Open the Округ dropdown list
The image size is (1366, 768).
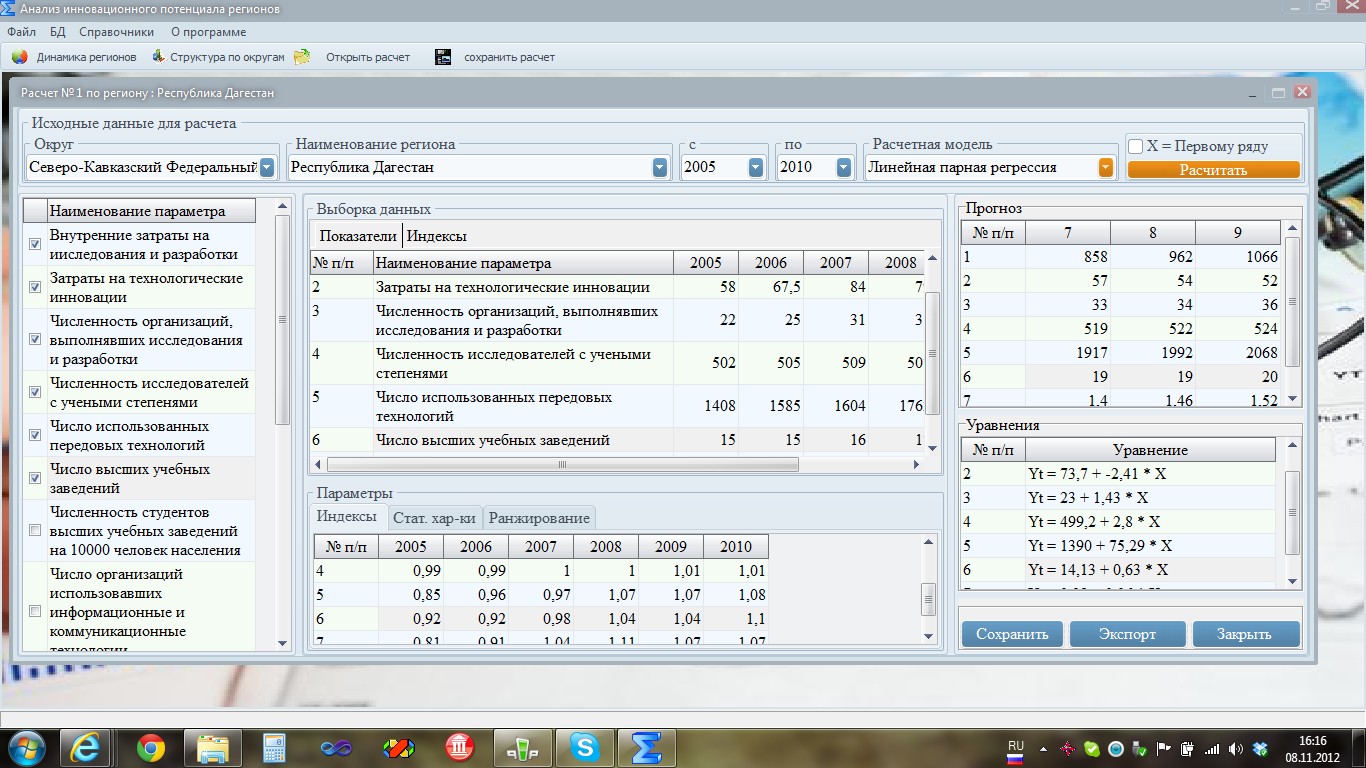click(266, 168)
